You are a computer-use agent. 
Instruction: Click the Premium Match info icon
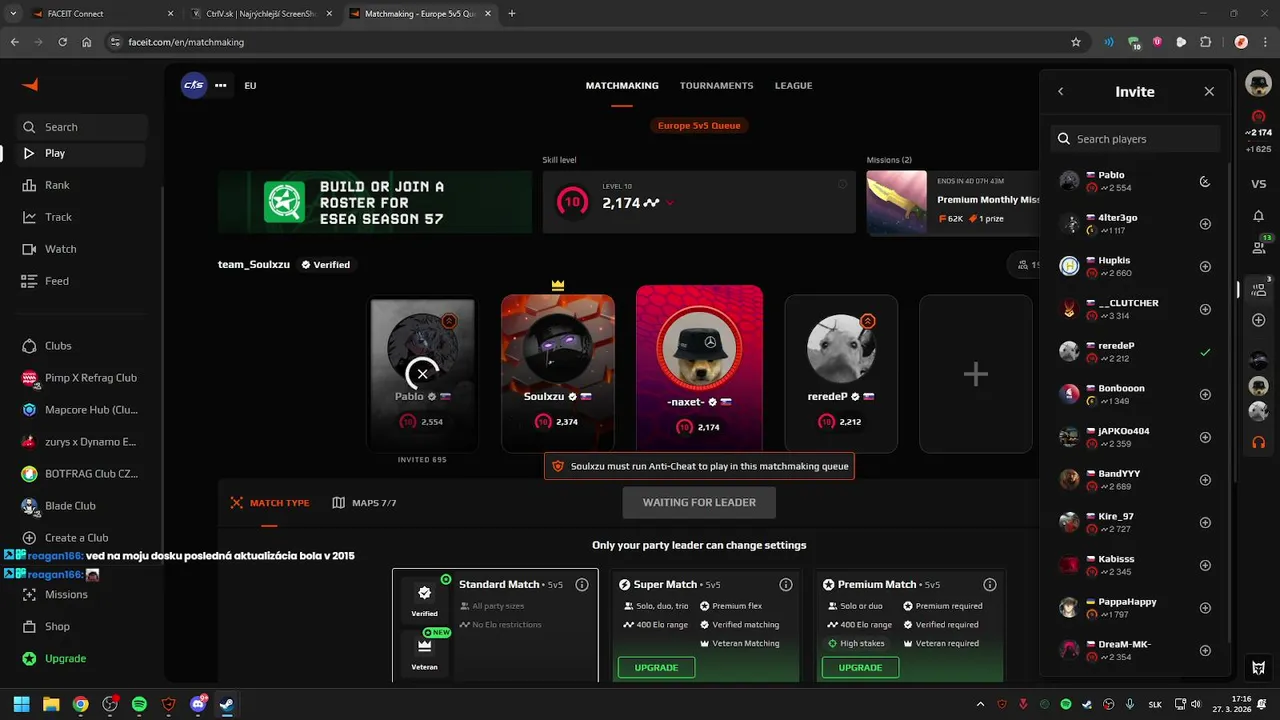tap(990, 585)
